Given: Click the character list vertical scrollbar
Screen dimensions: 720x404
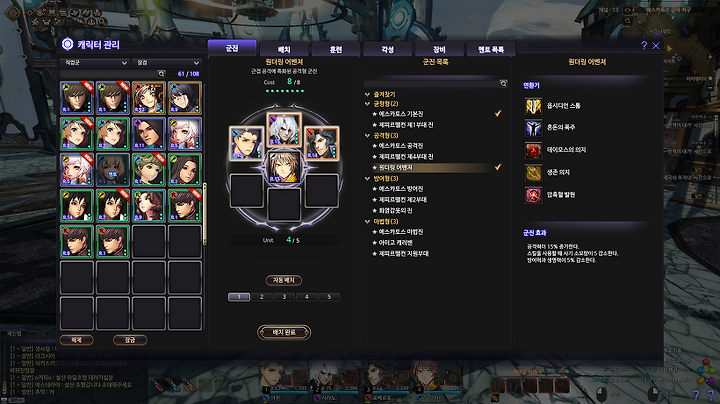Looking at the screenshot, I should pos(205,213).
